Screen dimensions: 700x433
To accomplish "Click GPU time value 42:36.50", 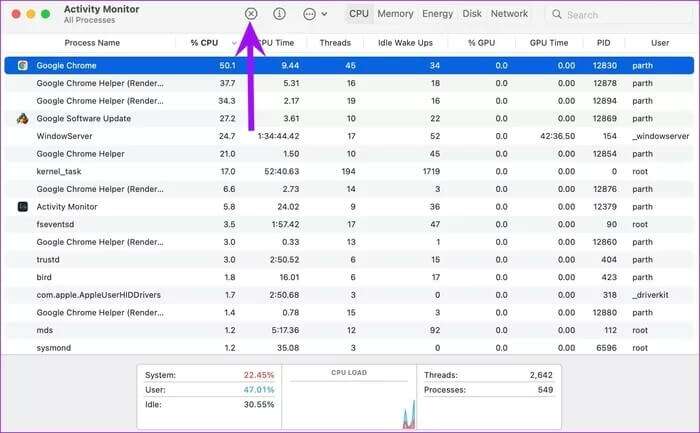I will [558, 136].
